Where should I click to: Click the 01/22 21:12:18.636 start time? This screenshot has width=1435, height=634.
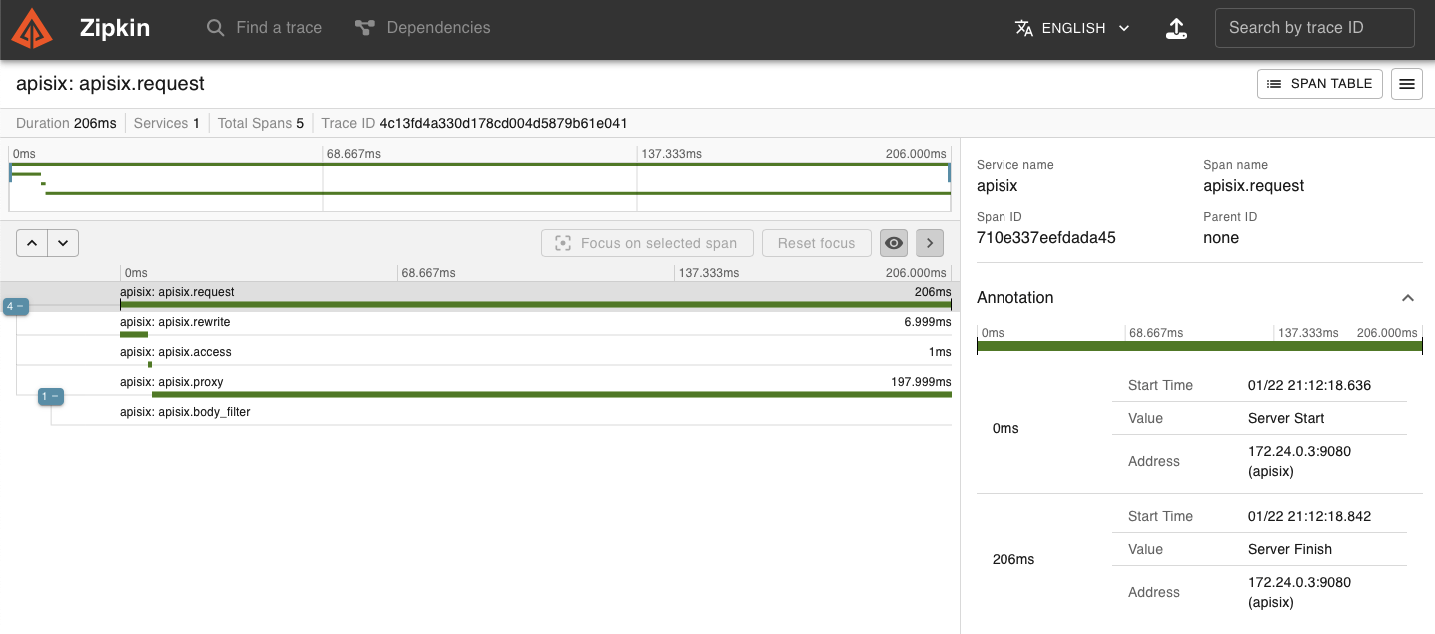1309,385
